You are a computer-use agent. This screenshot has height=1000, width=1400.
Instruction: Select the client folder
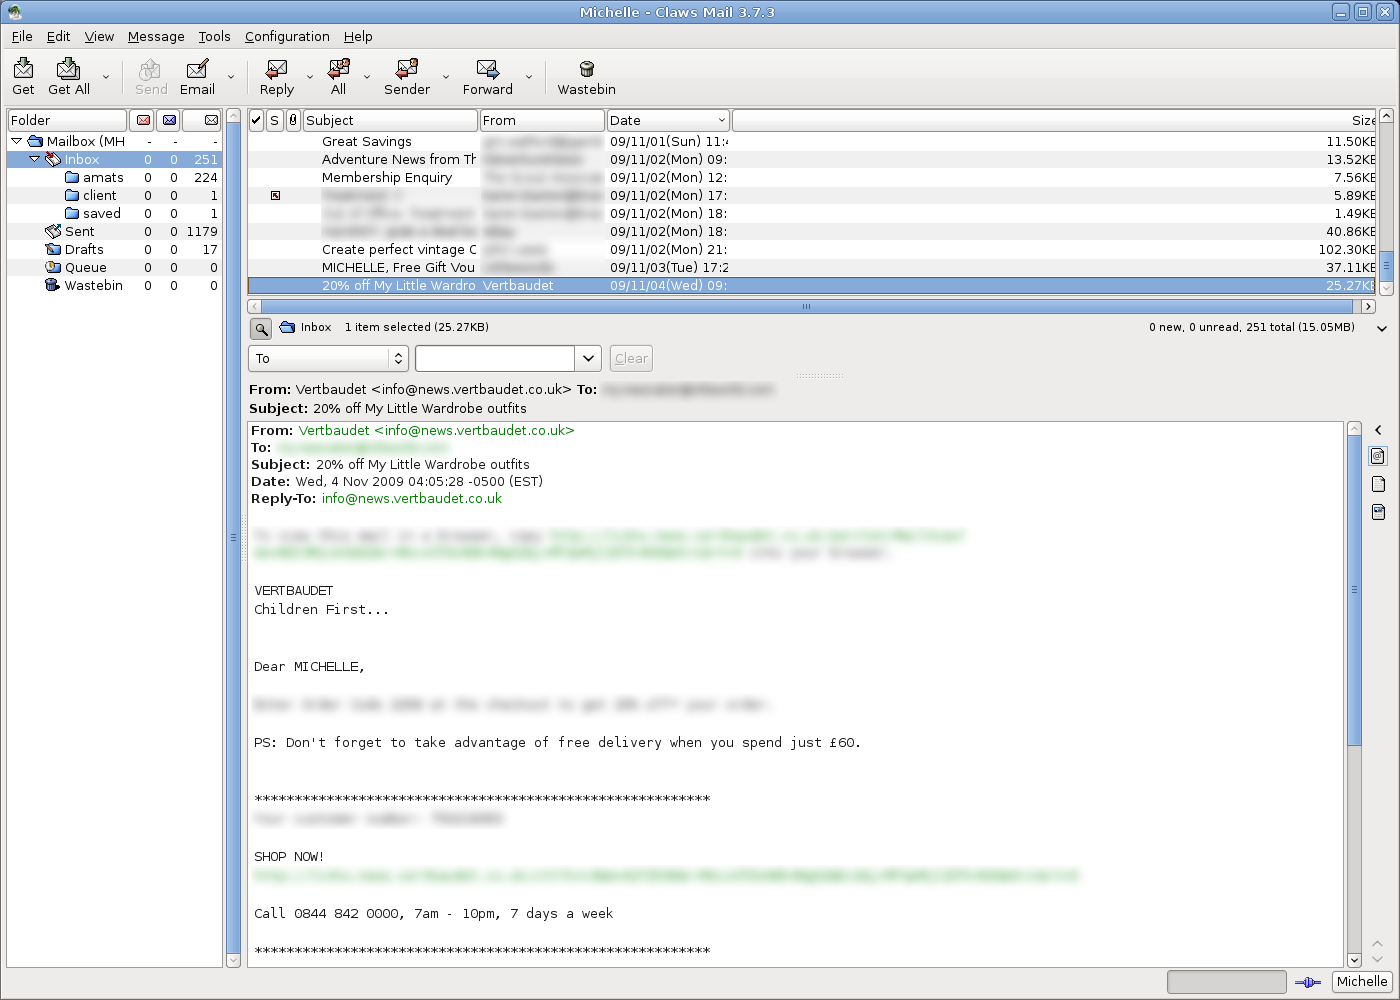100,195
